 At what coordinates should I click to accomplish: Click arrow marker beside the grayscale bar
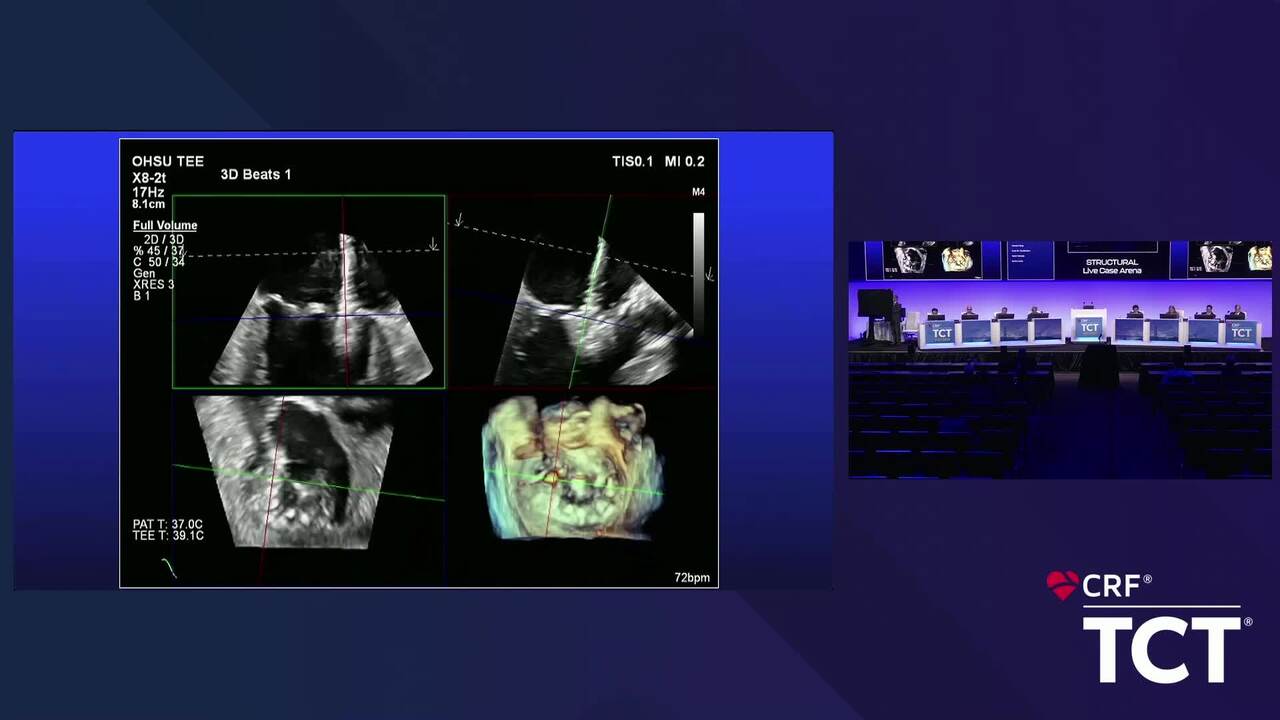pos(709,273)
